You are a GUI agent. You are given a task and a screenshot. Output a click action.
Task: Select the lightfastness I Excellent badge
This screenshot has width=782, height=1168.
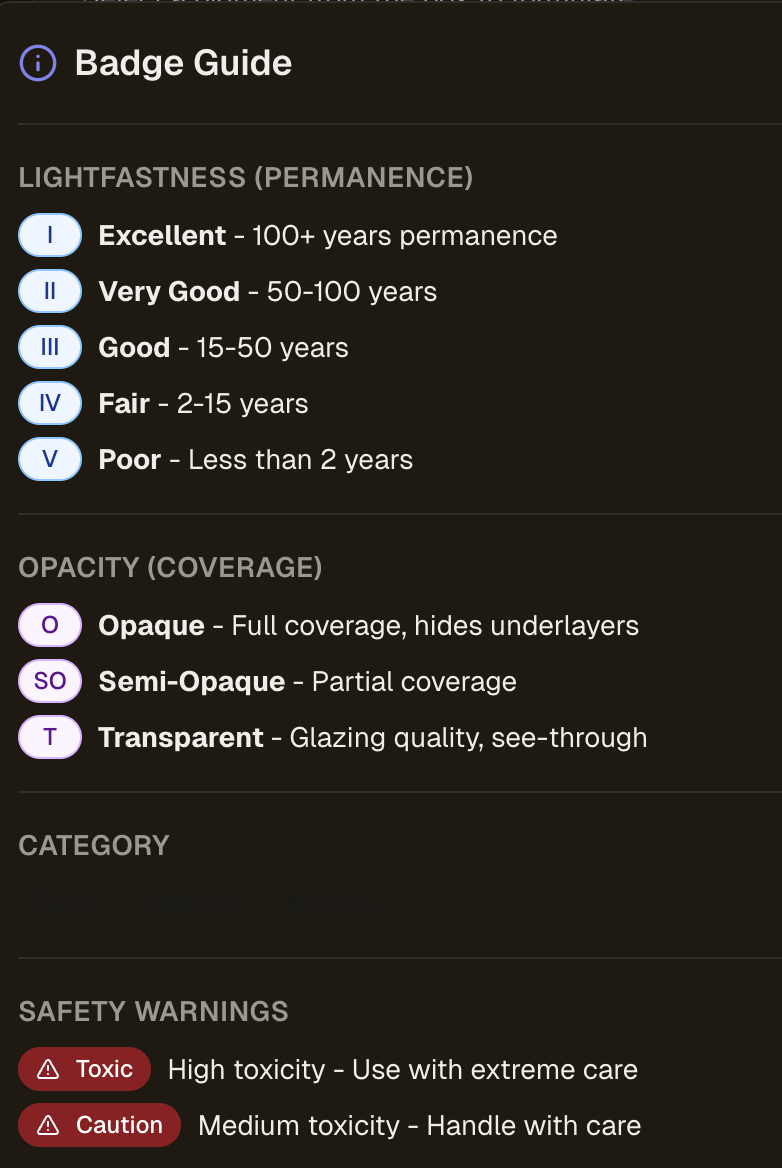pyautogui.click(x=50, y=236)
